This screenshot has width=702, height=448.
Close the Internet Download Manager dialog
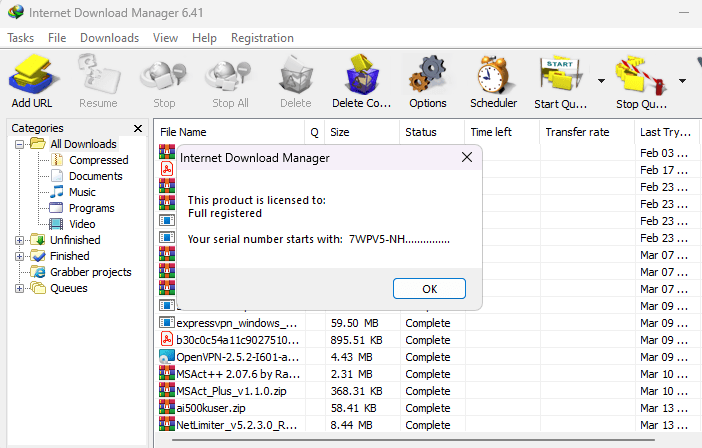click(466, 157)
